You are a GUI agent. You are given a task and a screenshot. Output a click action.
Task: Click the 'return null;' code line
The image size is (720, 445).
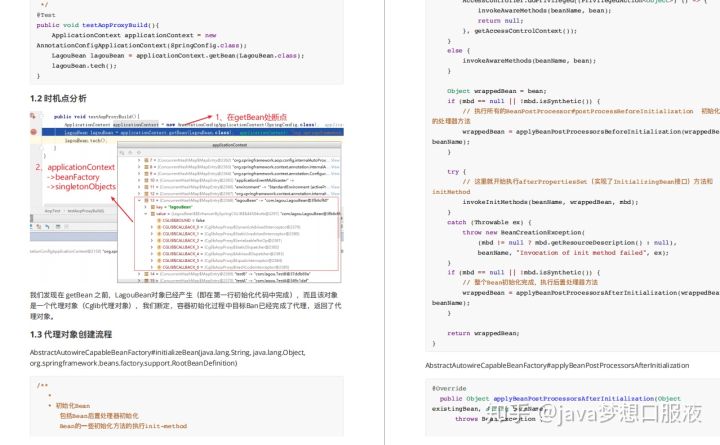pyautogui.click(x=500, y=21)
